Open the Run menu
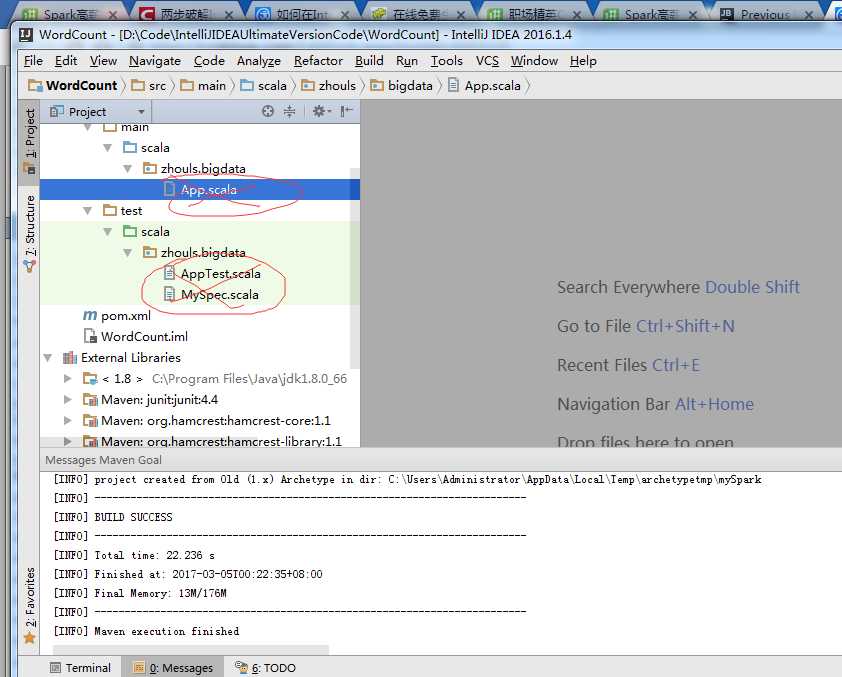The height and width of the screenshot is (677, 842). pos(407,61)
